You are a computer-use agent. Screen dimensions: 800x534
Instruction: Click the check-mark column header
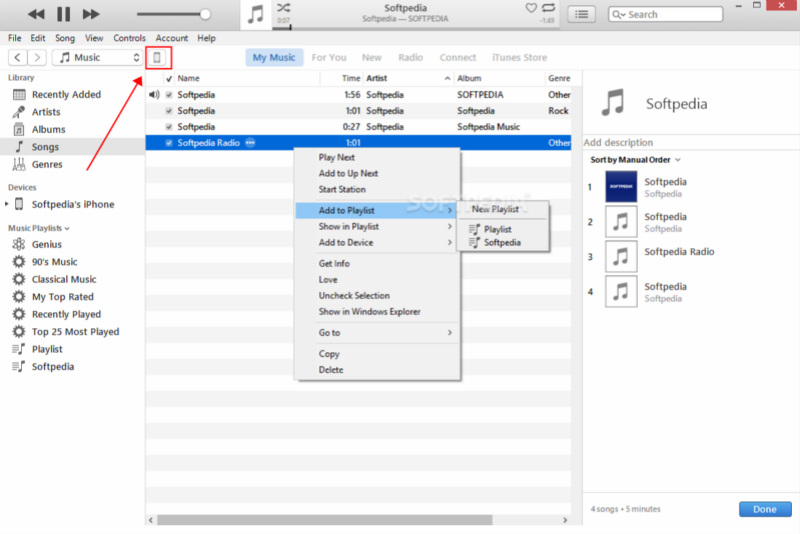click(x=169, y=79)
